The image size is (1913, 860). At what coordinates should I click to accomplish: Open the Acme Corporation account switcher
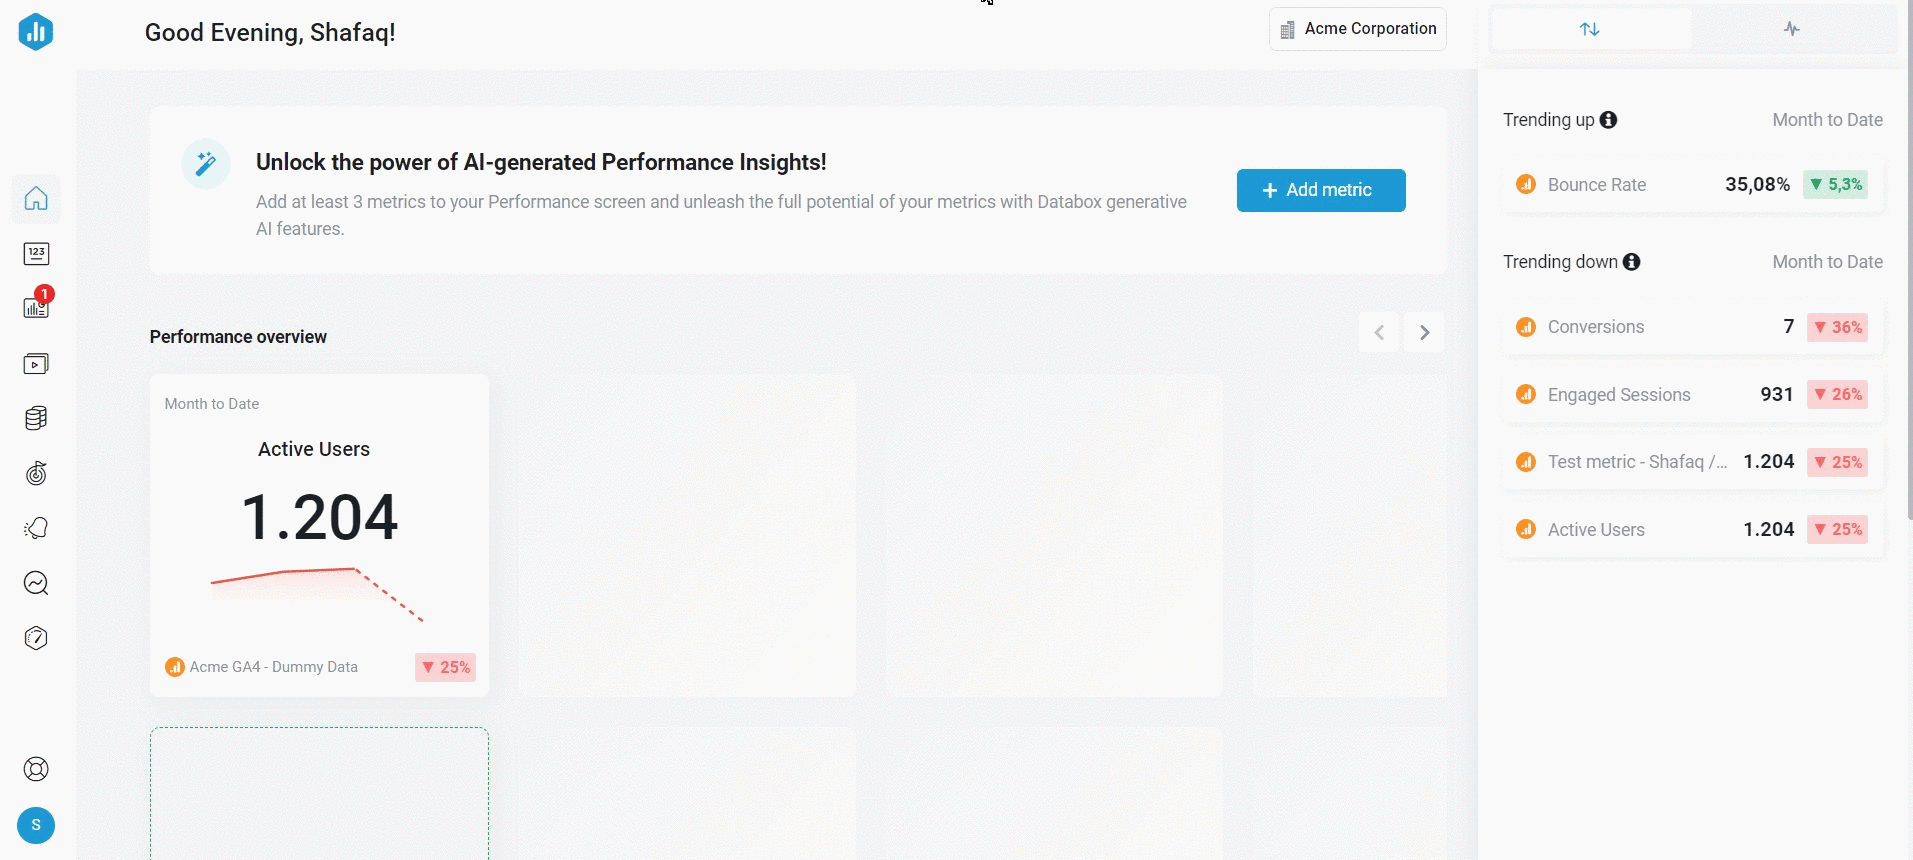[1357, 29]
